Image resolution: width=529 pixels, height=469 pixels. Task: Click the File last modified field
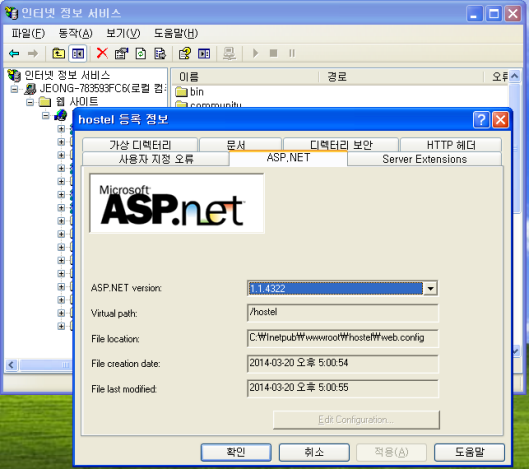point(343,388)
